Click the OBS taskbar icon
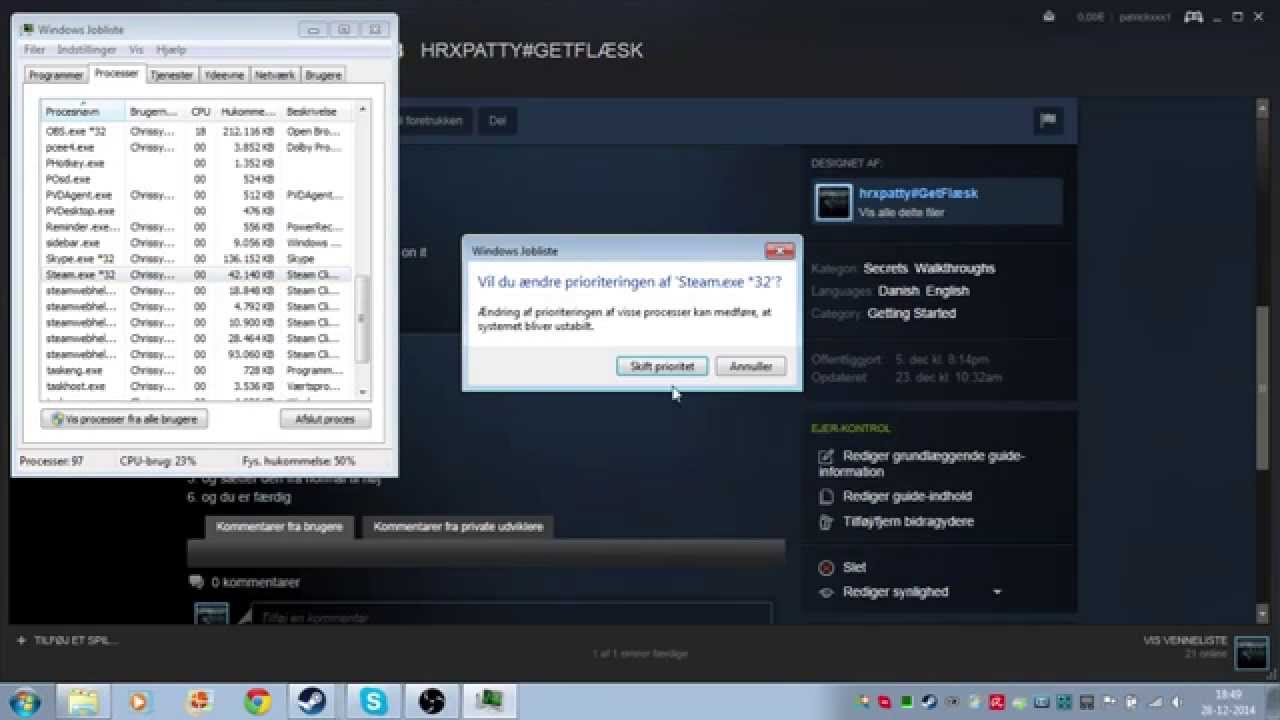1280x720 pixels. [x=432, y=701]
